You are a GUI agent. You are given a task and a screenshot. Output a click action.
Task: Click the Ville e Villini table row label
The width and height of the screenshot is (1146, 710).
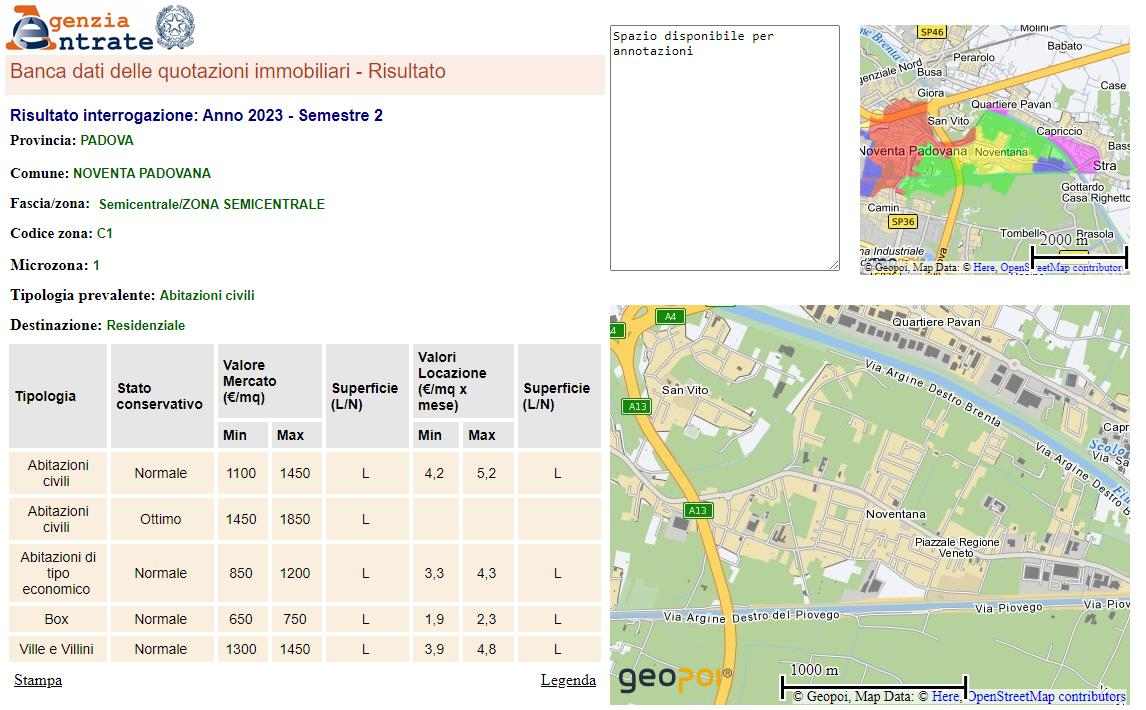pos(57,649)
